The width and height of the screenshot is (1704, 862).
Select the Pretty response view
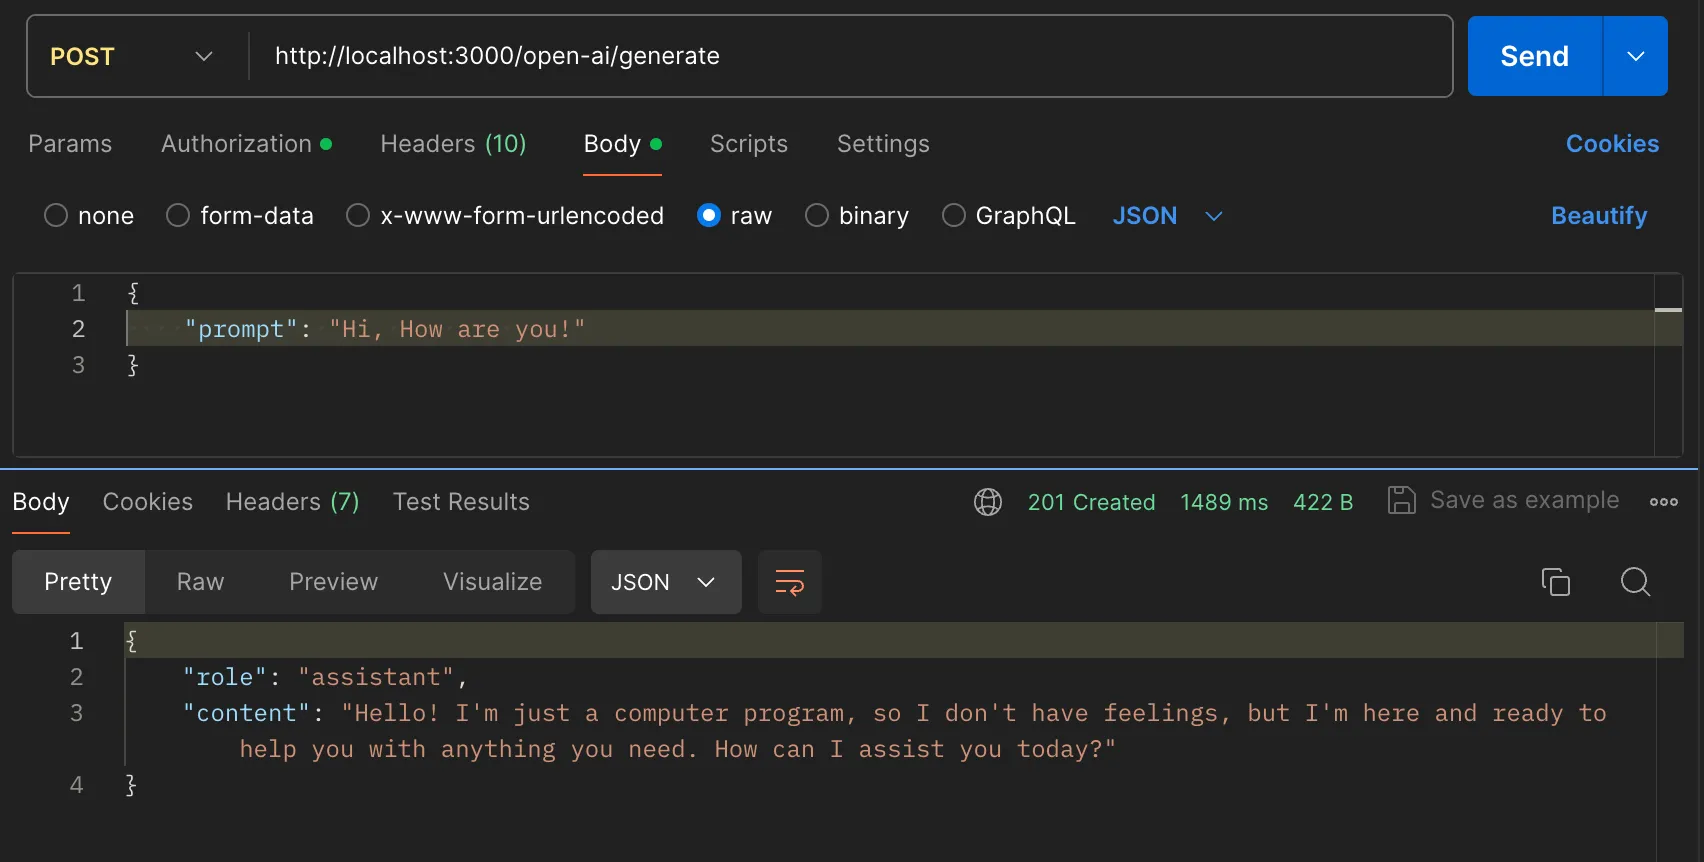click(x=78, y=582)
